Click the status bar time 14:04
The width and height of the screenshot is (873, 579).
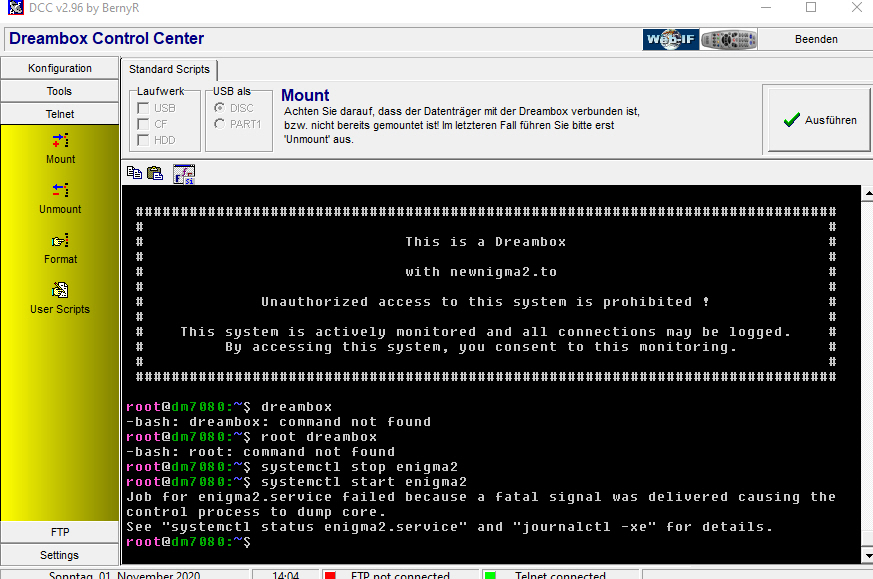pyautogui.click(x=286, y=575)
